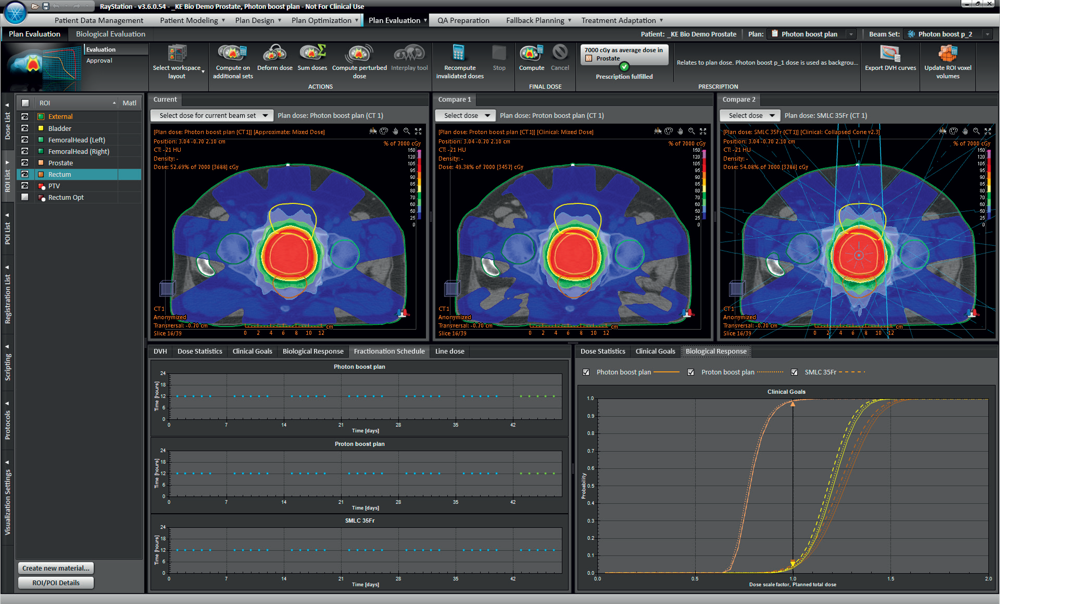
Task: Open 'Select dose for current beam set' dropdown
Action: coord(211,115)
